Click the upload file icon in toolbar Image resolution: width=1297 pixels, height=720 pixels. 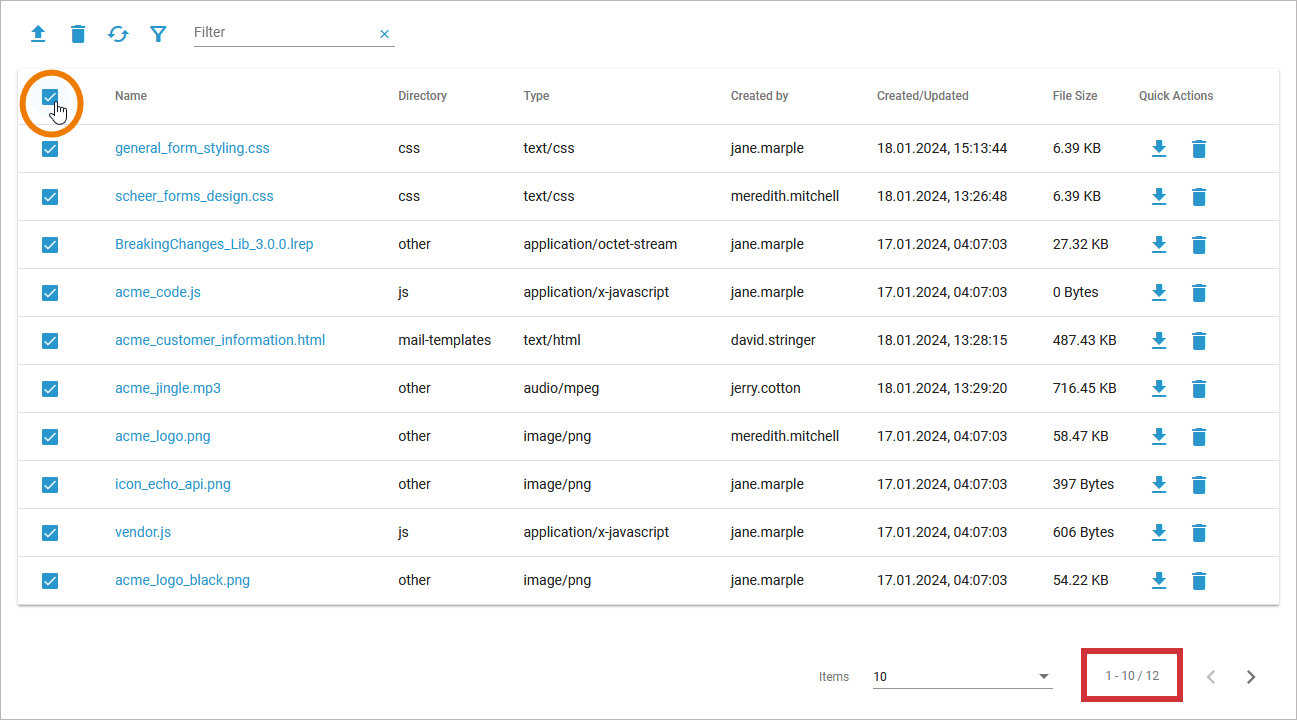pos(38,34)
